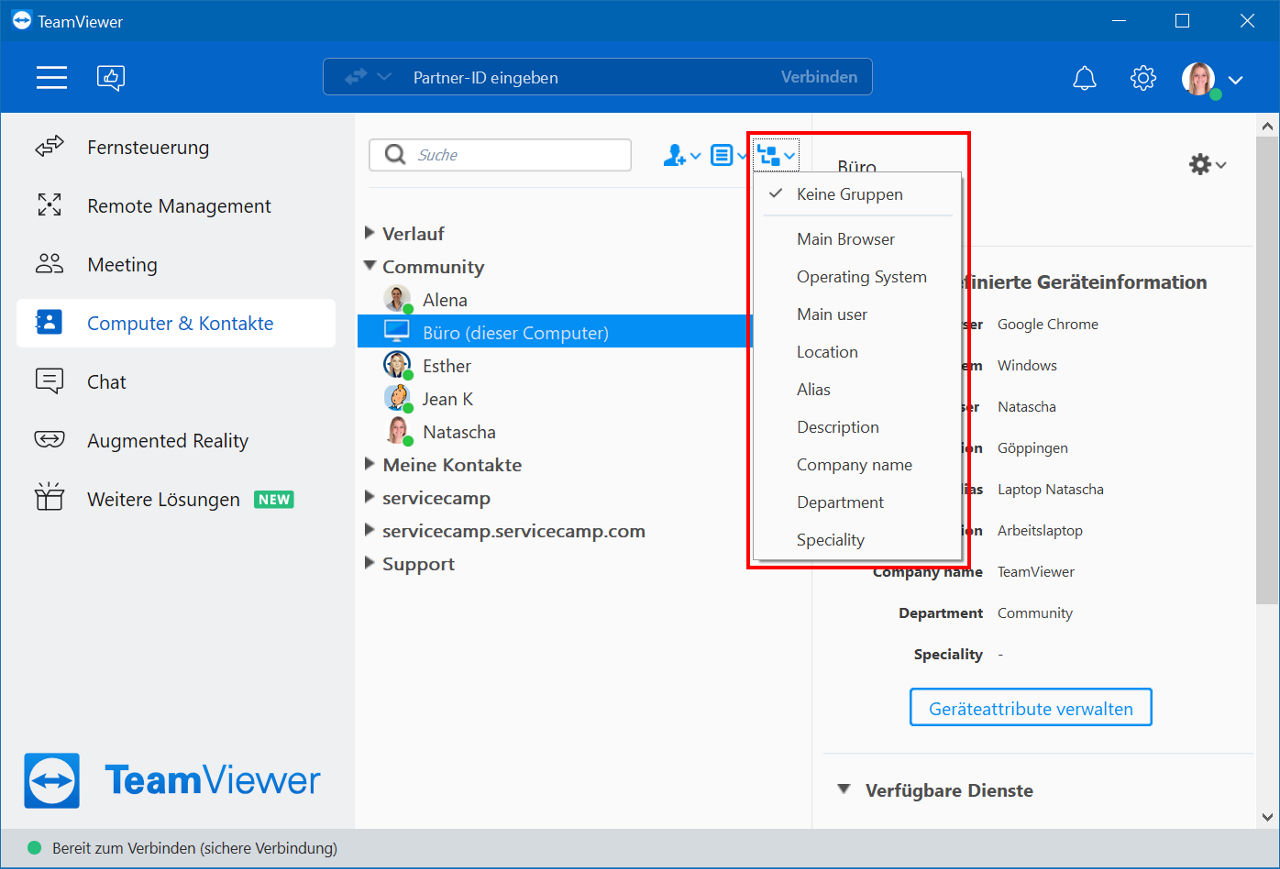Open Augmented Reality in sidebar
Screen dimensions: 1280x869
click(176, 440)
